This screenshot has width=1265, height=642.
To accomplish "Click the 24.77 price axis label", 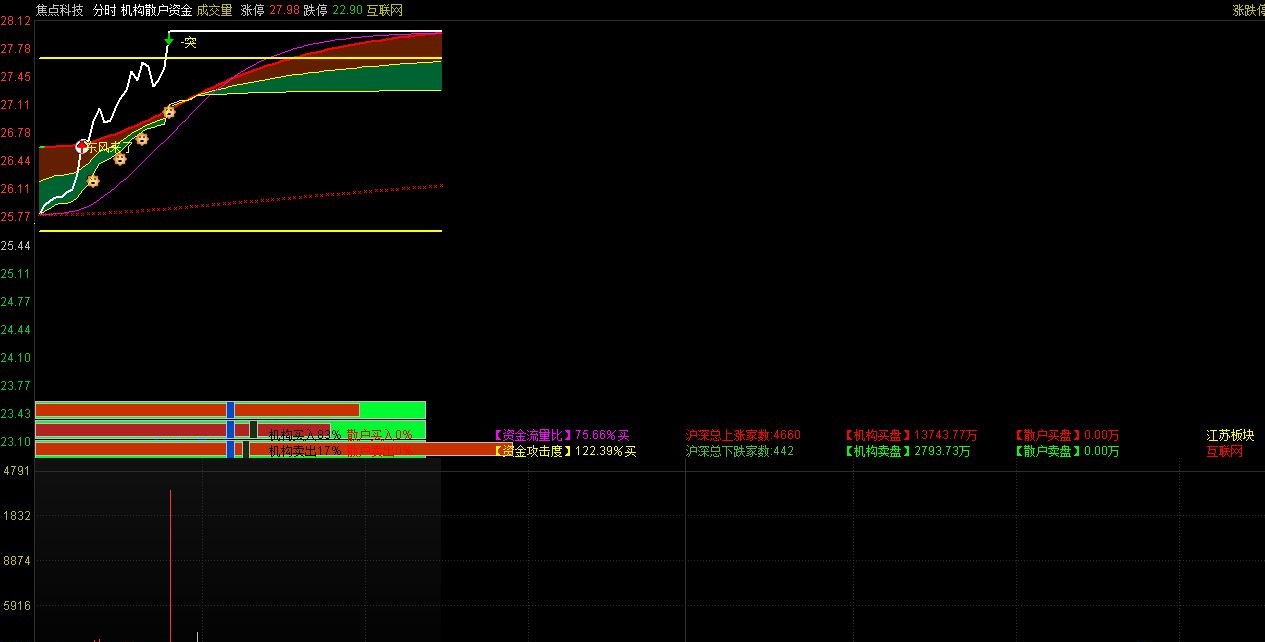I will click(x=15, y=301).
